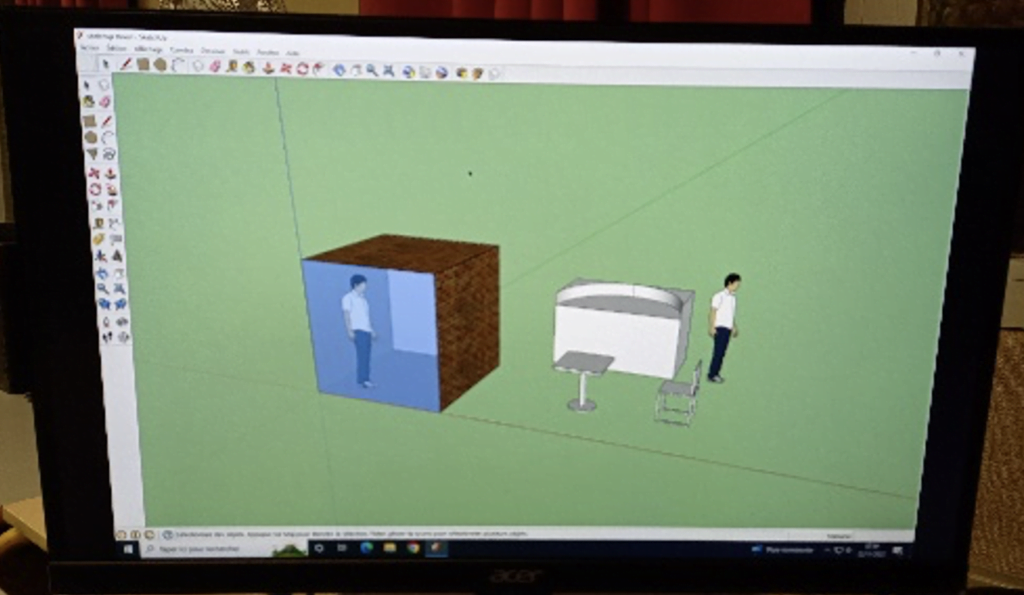Image resolution: width=1024 pixels, height=595 pixels.
Task: Open the Fenêtre menu
Action: pyautogui.click(x=267, y=52)
